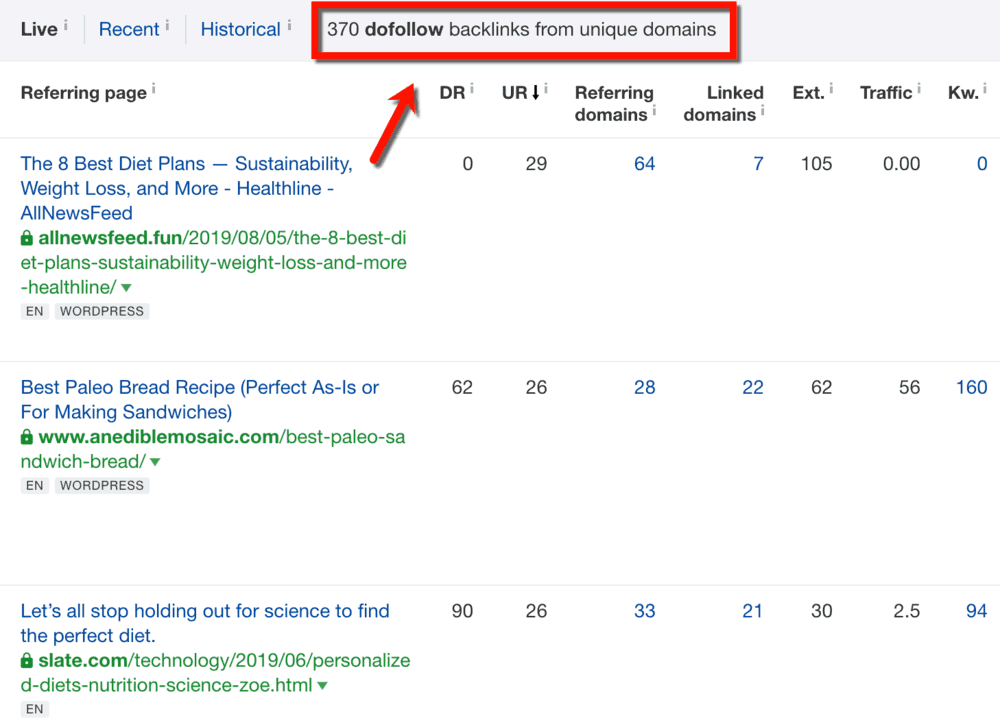The width and height of the screenshot is (1000, 723).
Task: Click the WORDPRESS tag under the Paleo Bread result
Action: pos(102,485)
